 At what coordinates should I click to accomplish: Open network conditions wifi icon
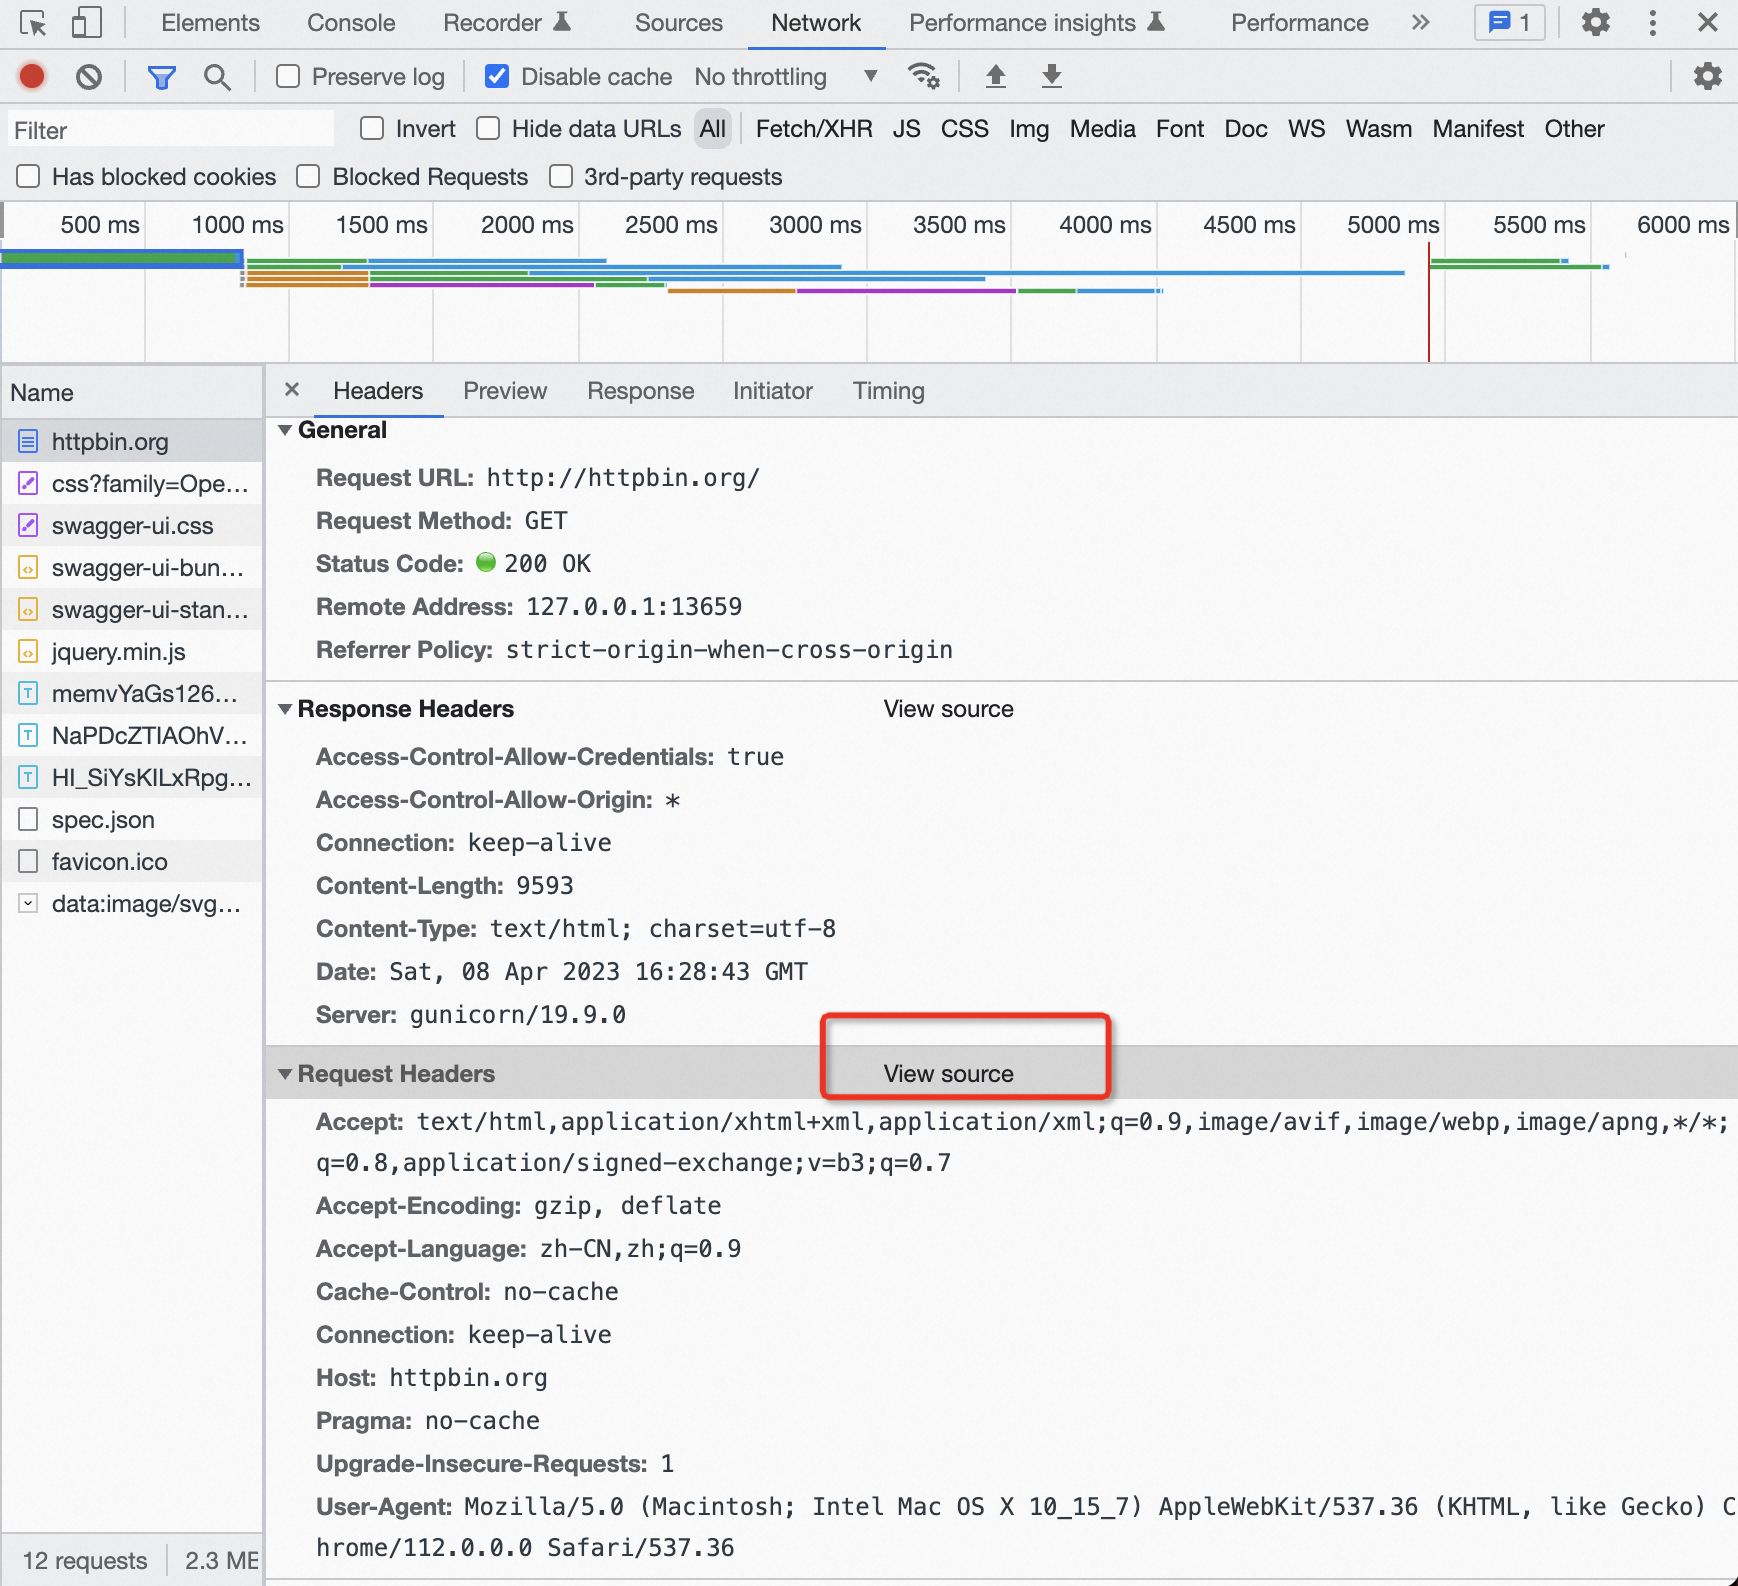tap(923, 76)
